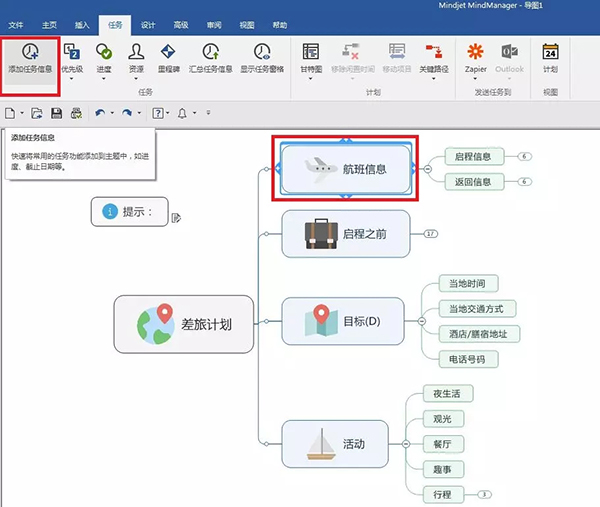Select the 餐厅 subtopic
The height and width of the screenshot is (507, 600).
443,444
